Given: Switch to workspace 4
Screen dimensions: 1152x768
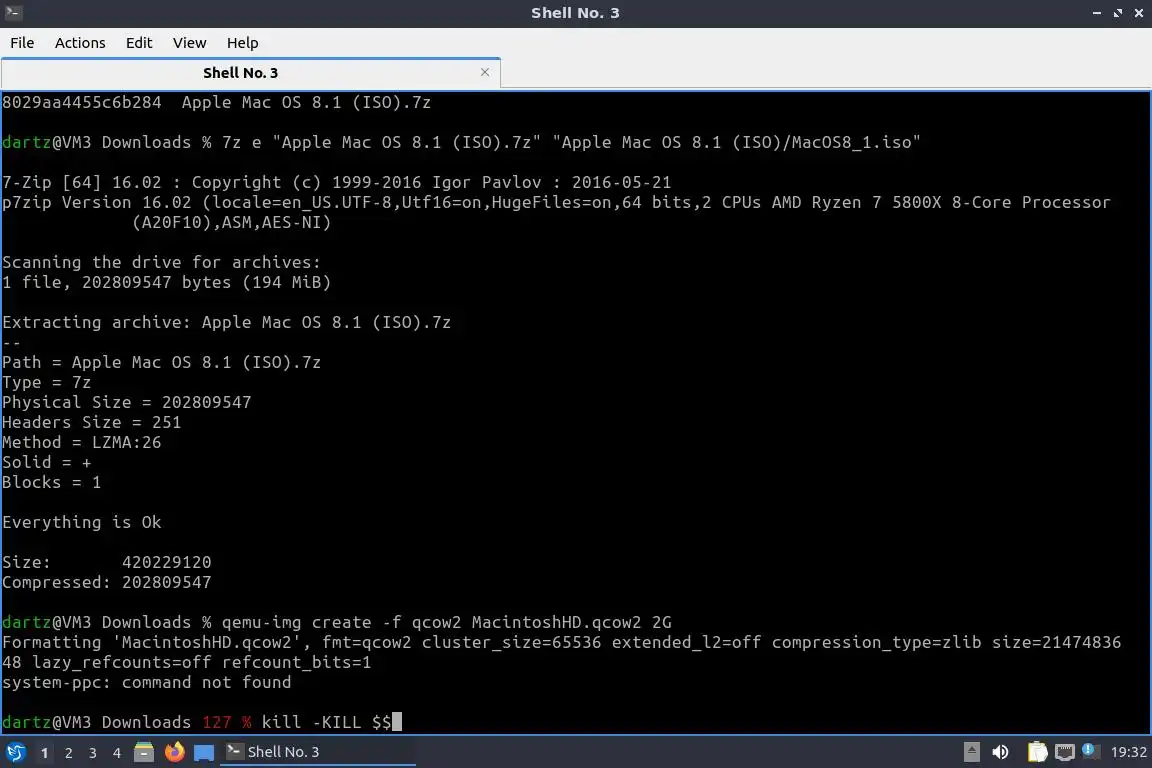Looking at the screenshot, I should 117,753.
